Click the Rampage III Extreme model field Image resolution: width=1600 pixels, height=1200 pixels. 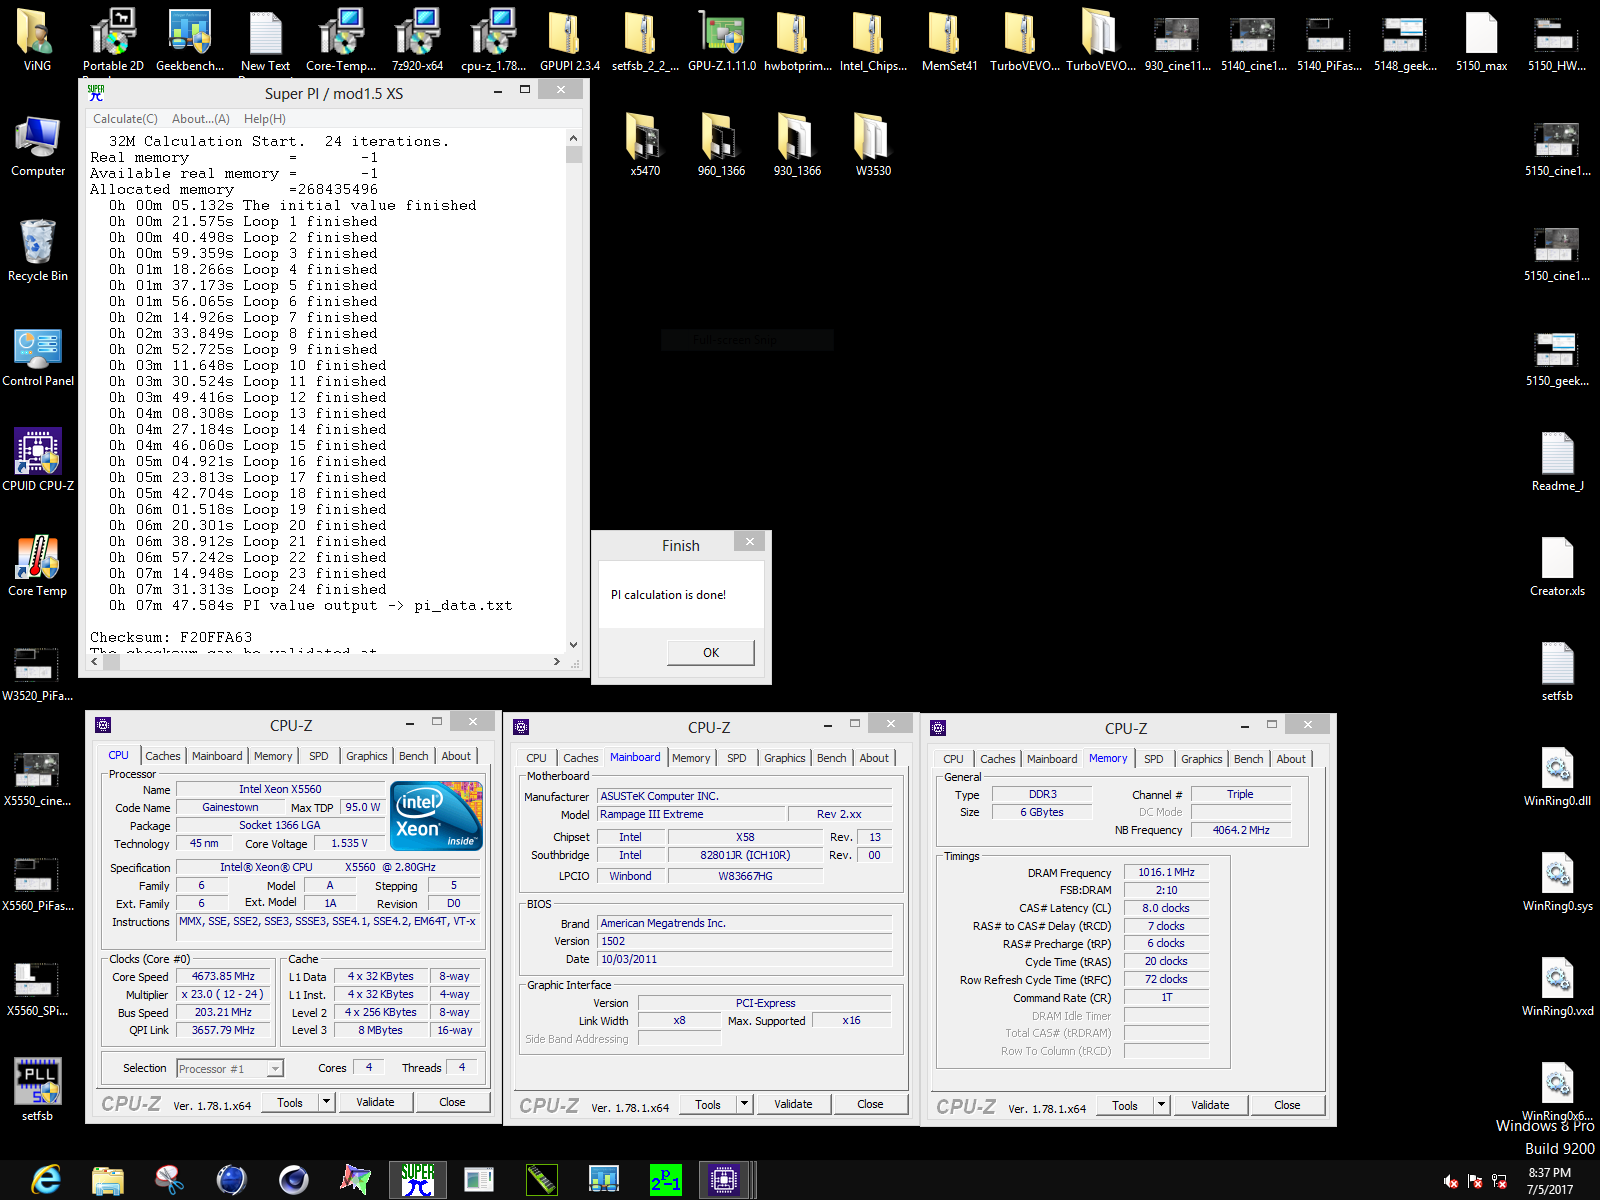[690, 814]
